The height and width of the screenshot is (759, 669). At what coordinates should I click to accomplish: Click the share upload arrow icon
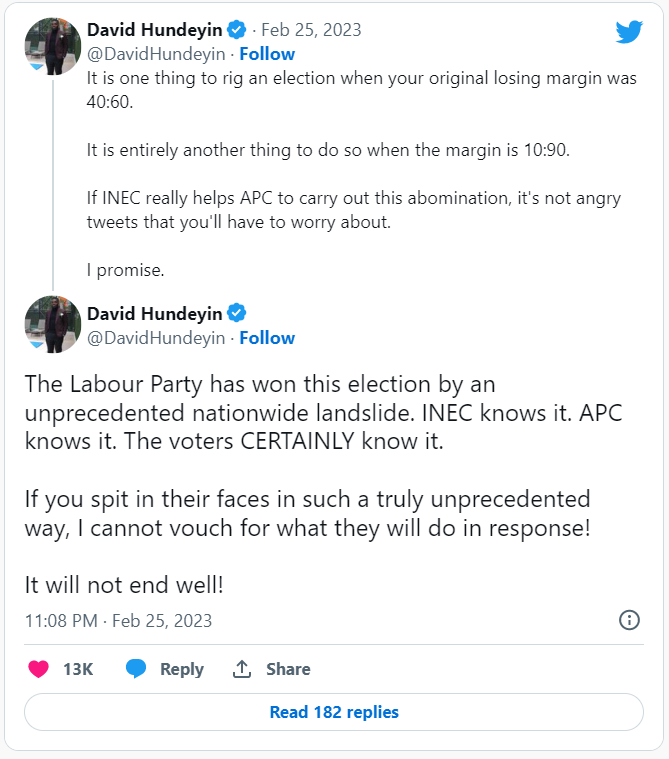pos(241,669)
